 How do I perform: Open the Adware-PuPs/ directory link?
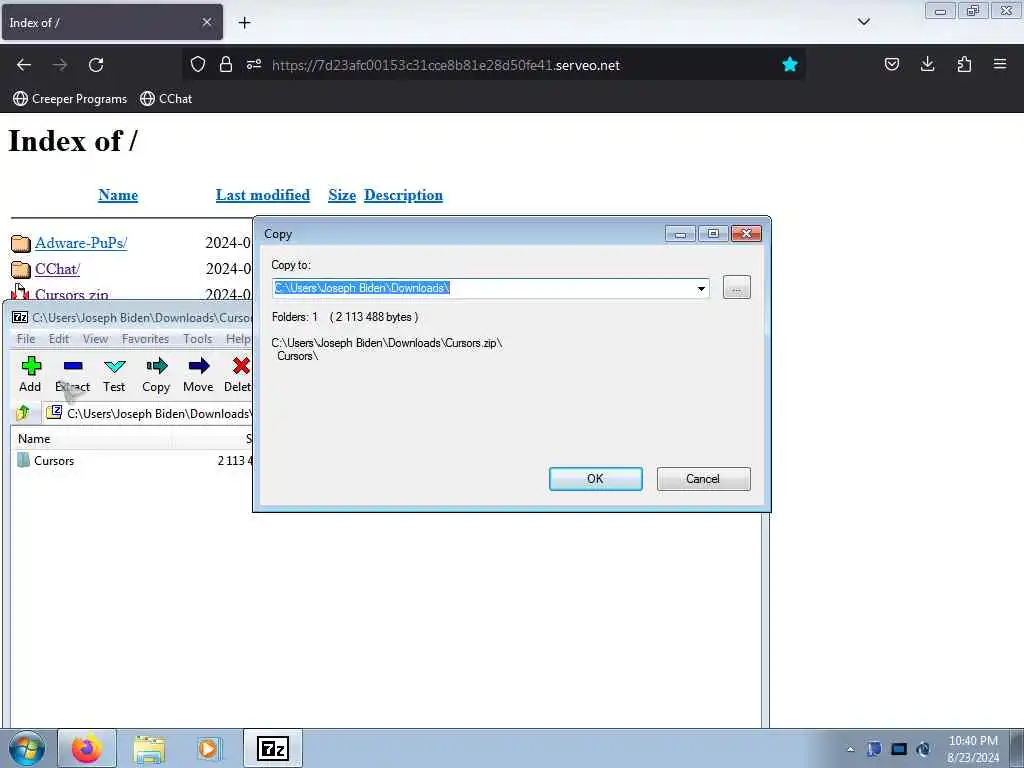(81, 243)
